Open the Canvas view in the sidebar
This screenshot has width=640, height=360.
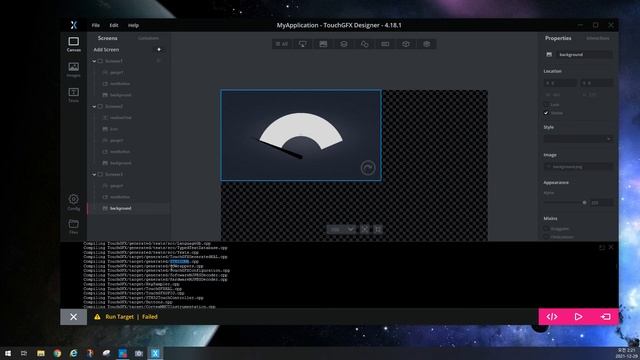coord(73,44)
